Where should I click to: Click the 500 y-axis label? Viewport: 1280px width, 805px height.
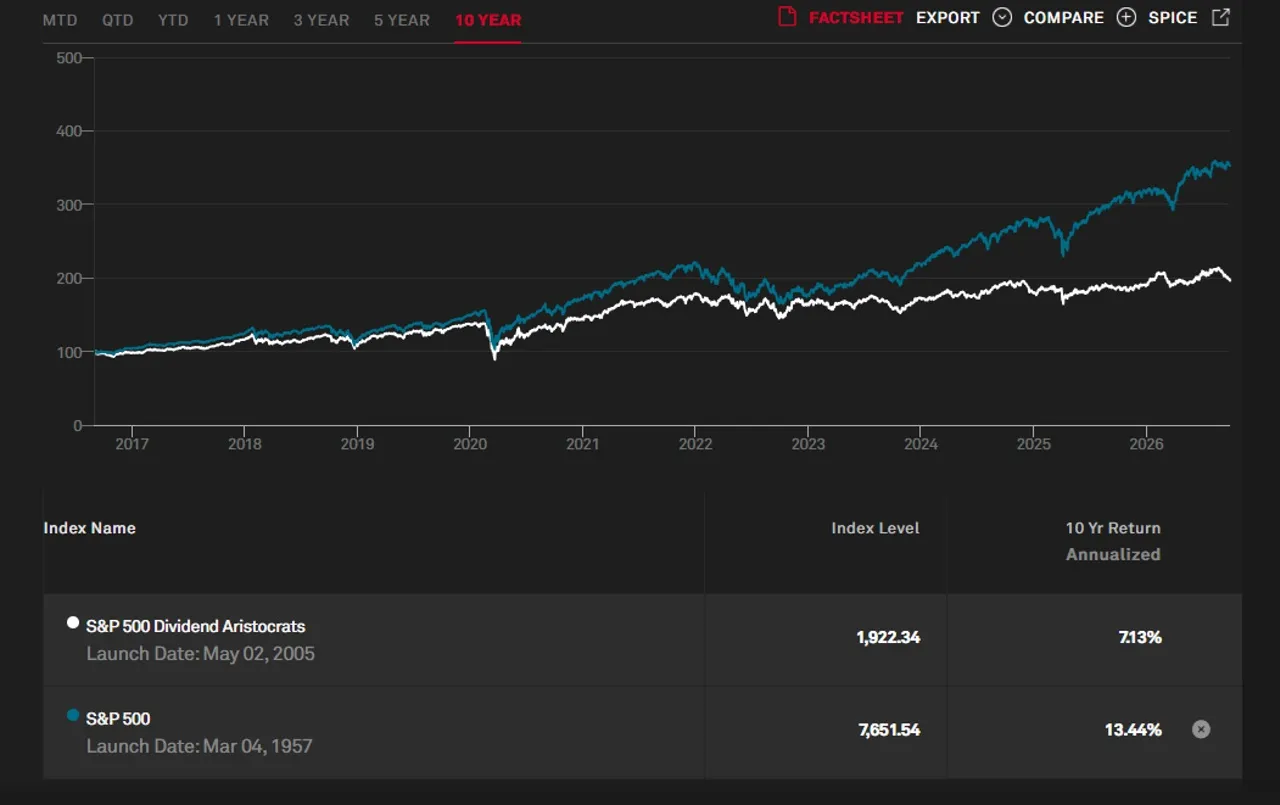pyautogui.click(x=69, y=58)
